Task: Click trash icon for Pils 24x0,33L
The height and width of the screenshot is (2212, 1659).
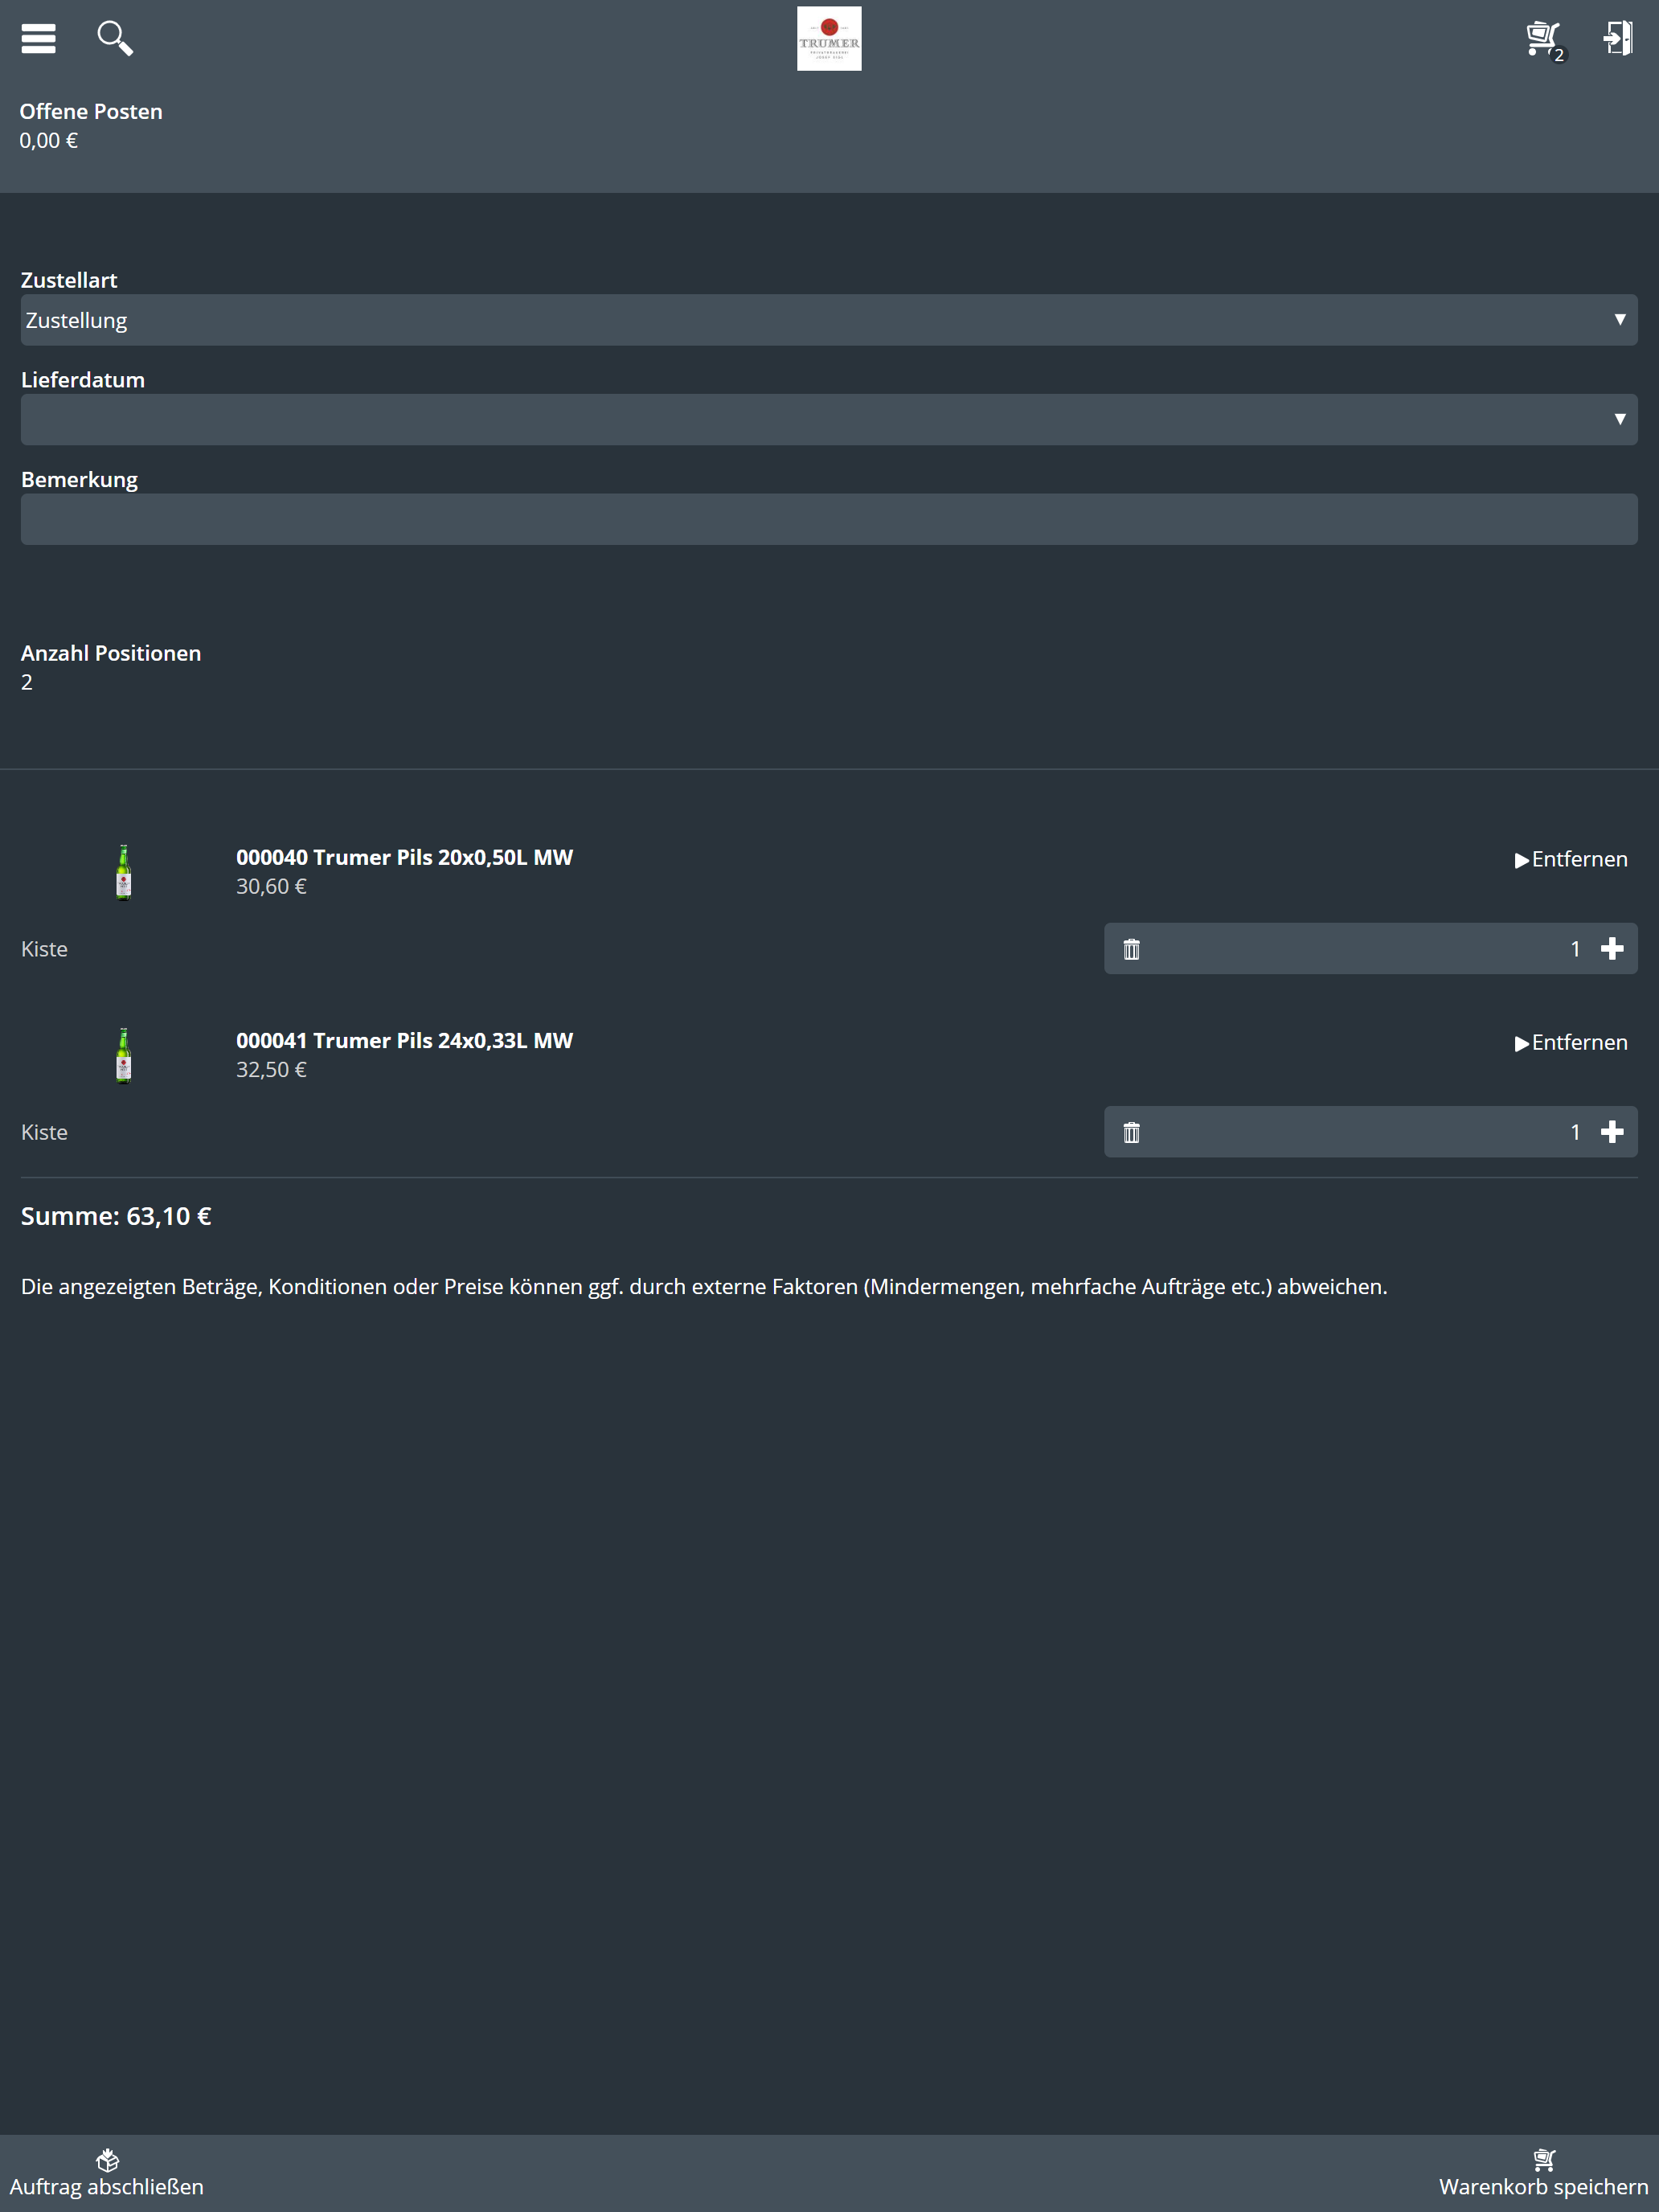Action: pyautogui.click(x=1131, y=1132)
